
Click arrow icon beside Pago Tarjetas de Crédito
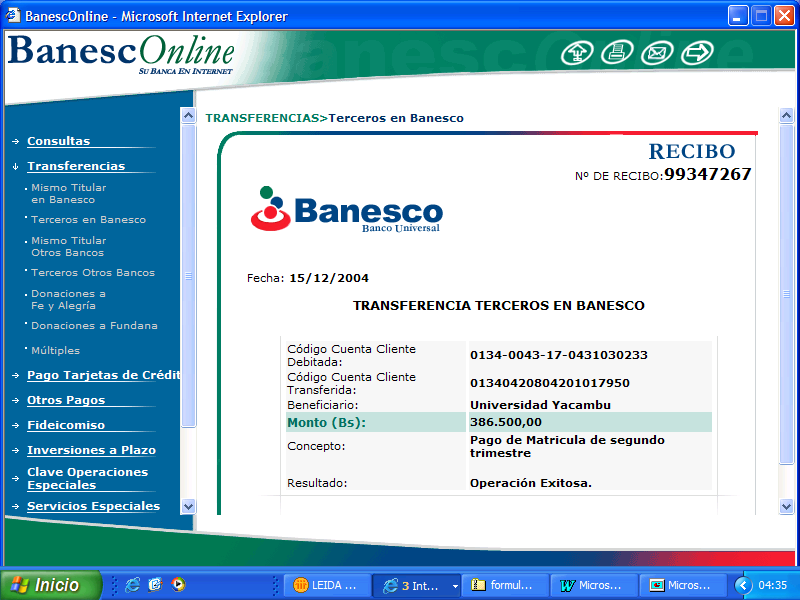tap(16, 376)
